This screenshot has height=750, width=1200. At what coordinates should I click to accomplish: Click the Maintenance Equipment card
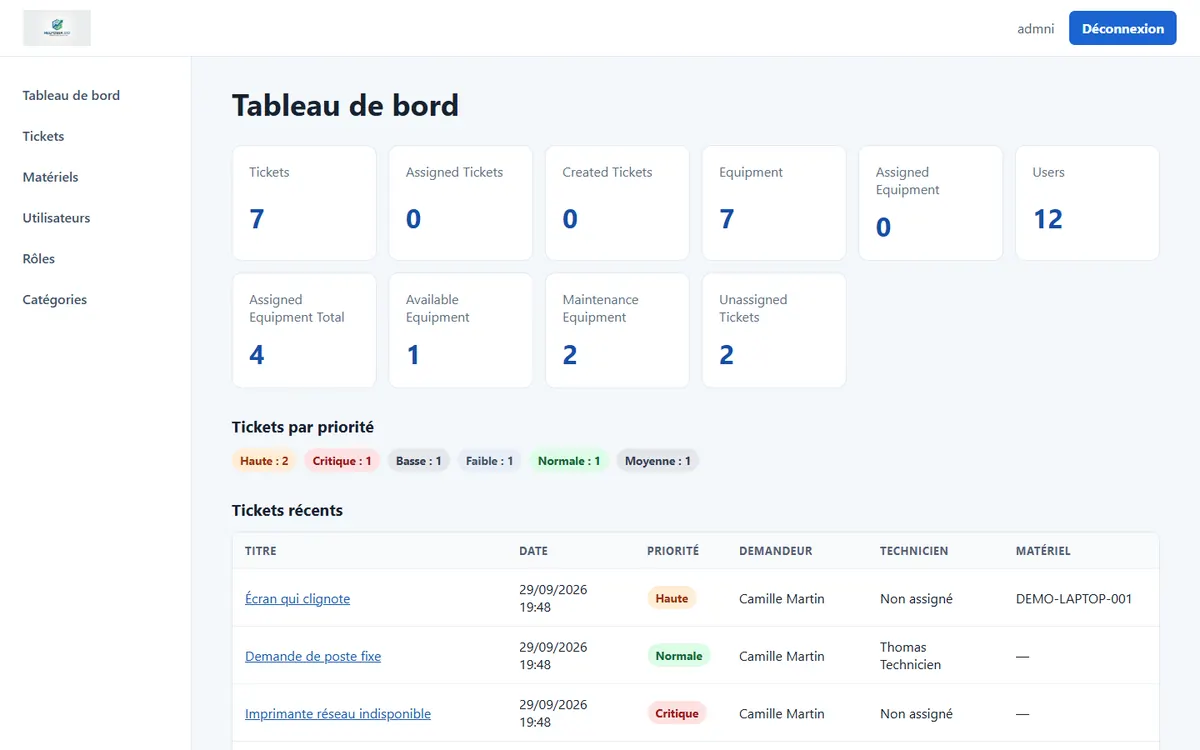point(617,330)
